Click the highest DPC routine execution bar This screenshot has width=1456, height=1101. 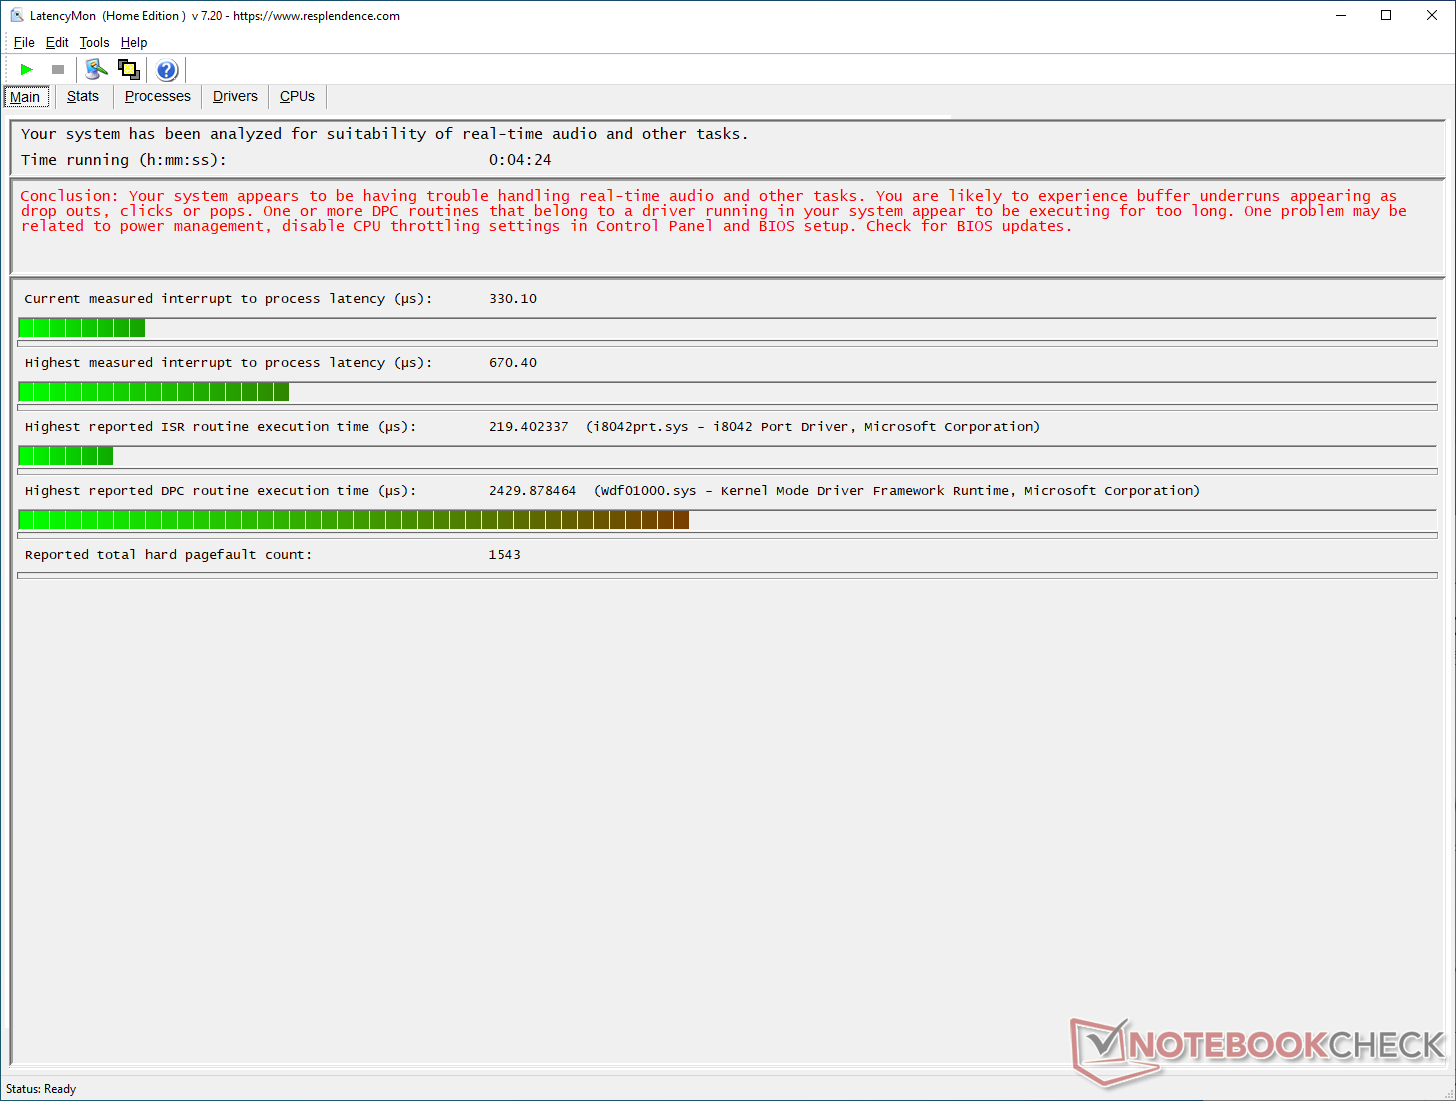pyautogui.click(x=727, y=520)
